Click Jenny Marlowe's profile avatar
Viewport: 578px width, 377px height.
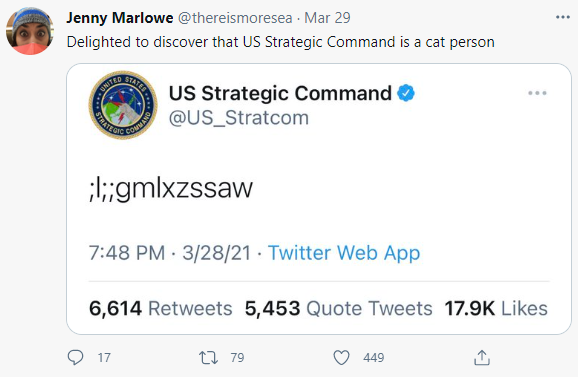[30, 31]
